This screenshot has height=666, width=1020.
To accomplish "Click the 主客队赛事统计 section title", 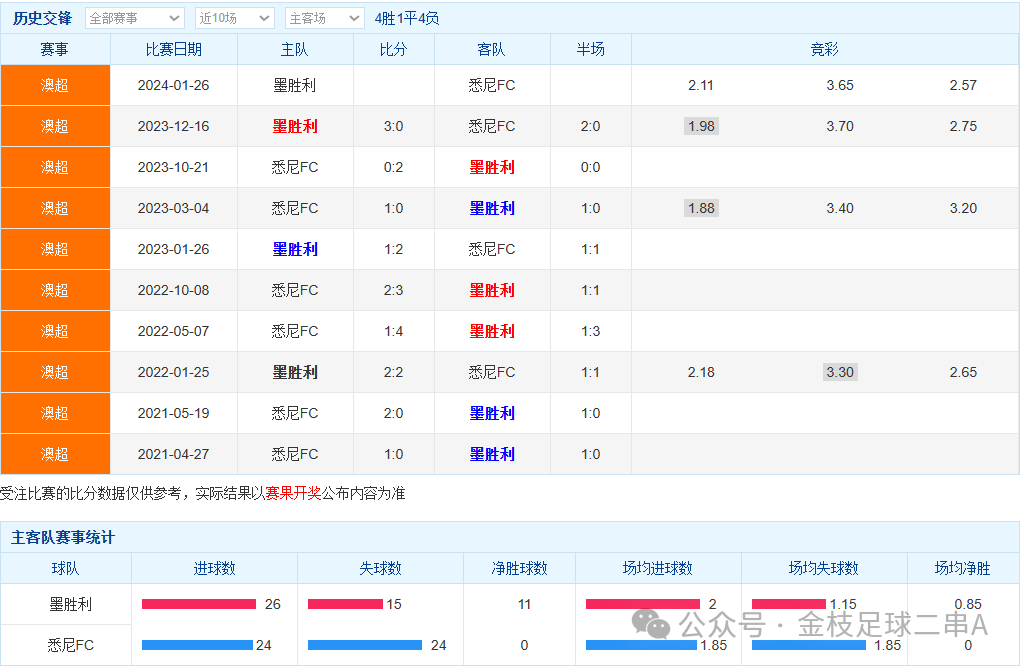I will click(x=63, y=537).
